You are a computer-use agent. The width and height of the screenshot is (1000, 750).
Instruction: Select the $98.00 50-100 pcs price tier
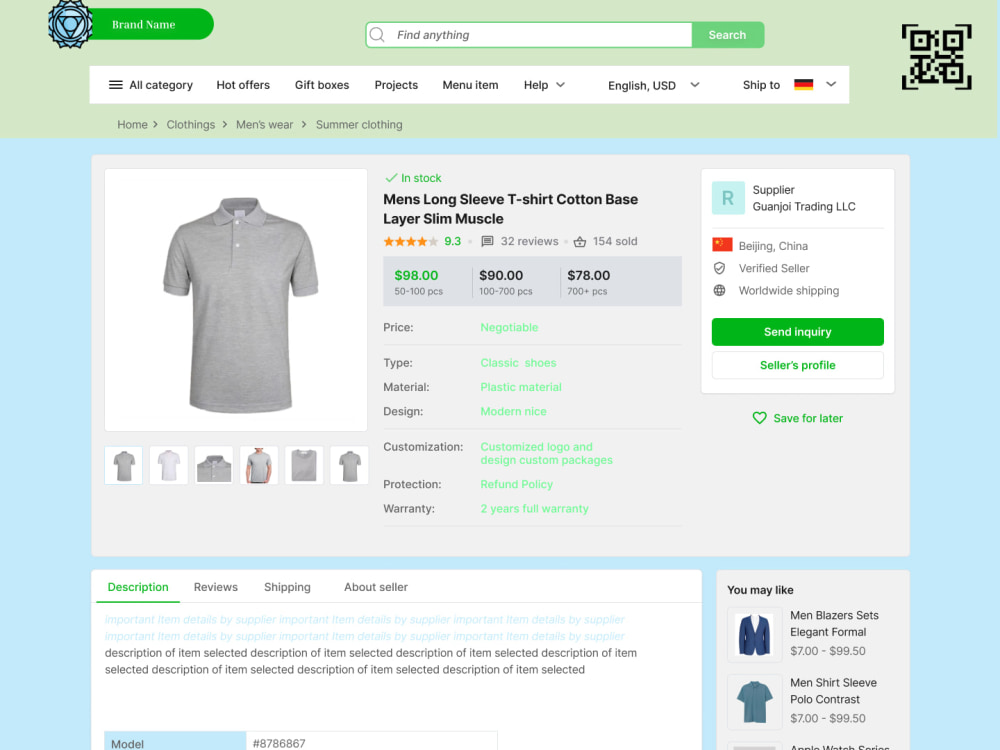[418, 282]
